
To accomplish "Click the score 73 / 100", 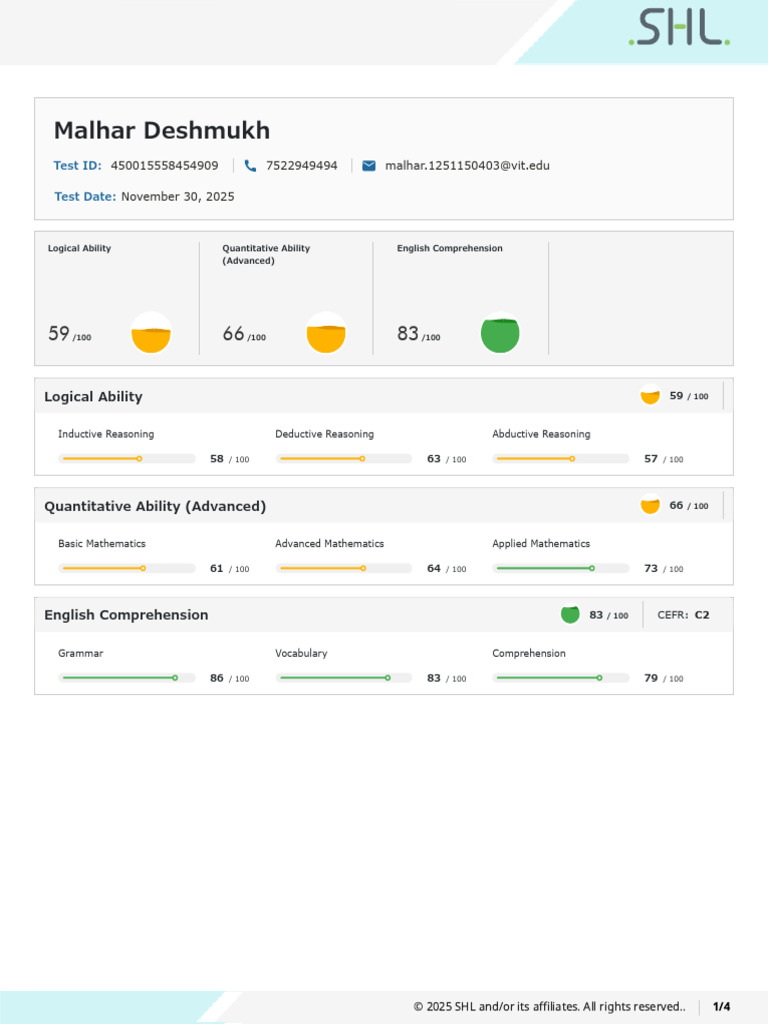I will (664, 569).
